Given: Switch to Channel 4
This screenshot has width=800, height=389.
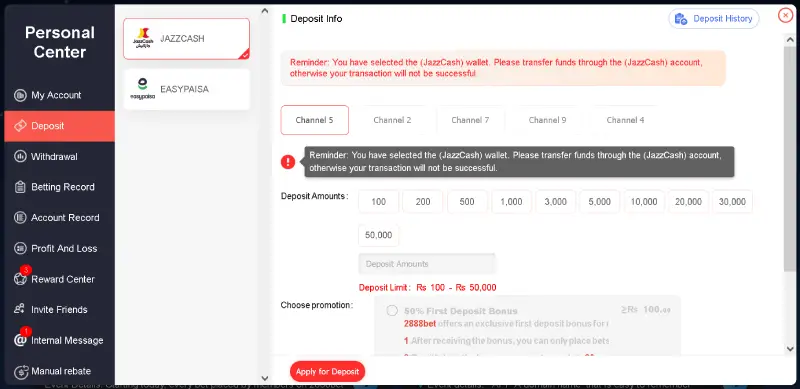Looking at the screenshot, I should pos(626,120).
